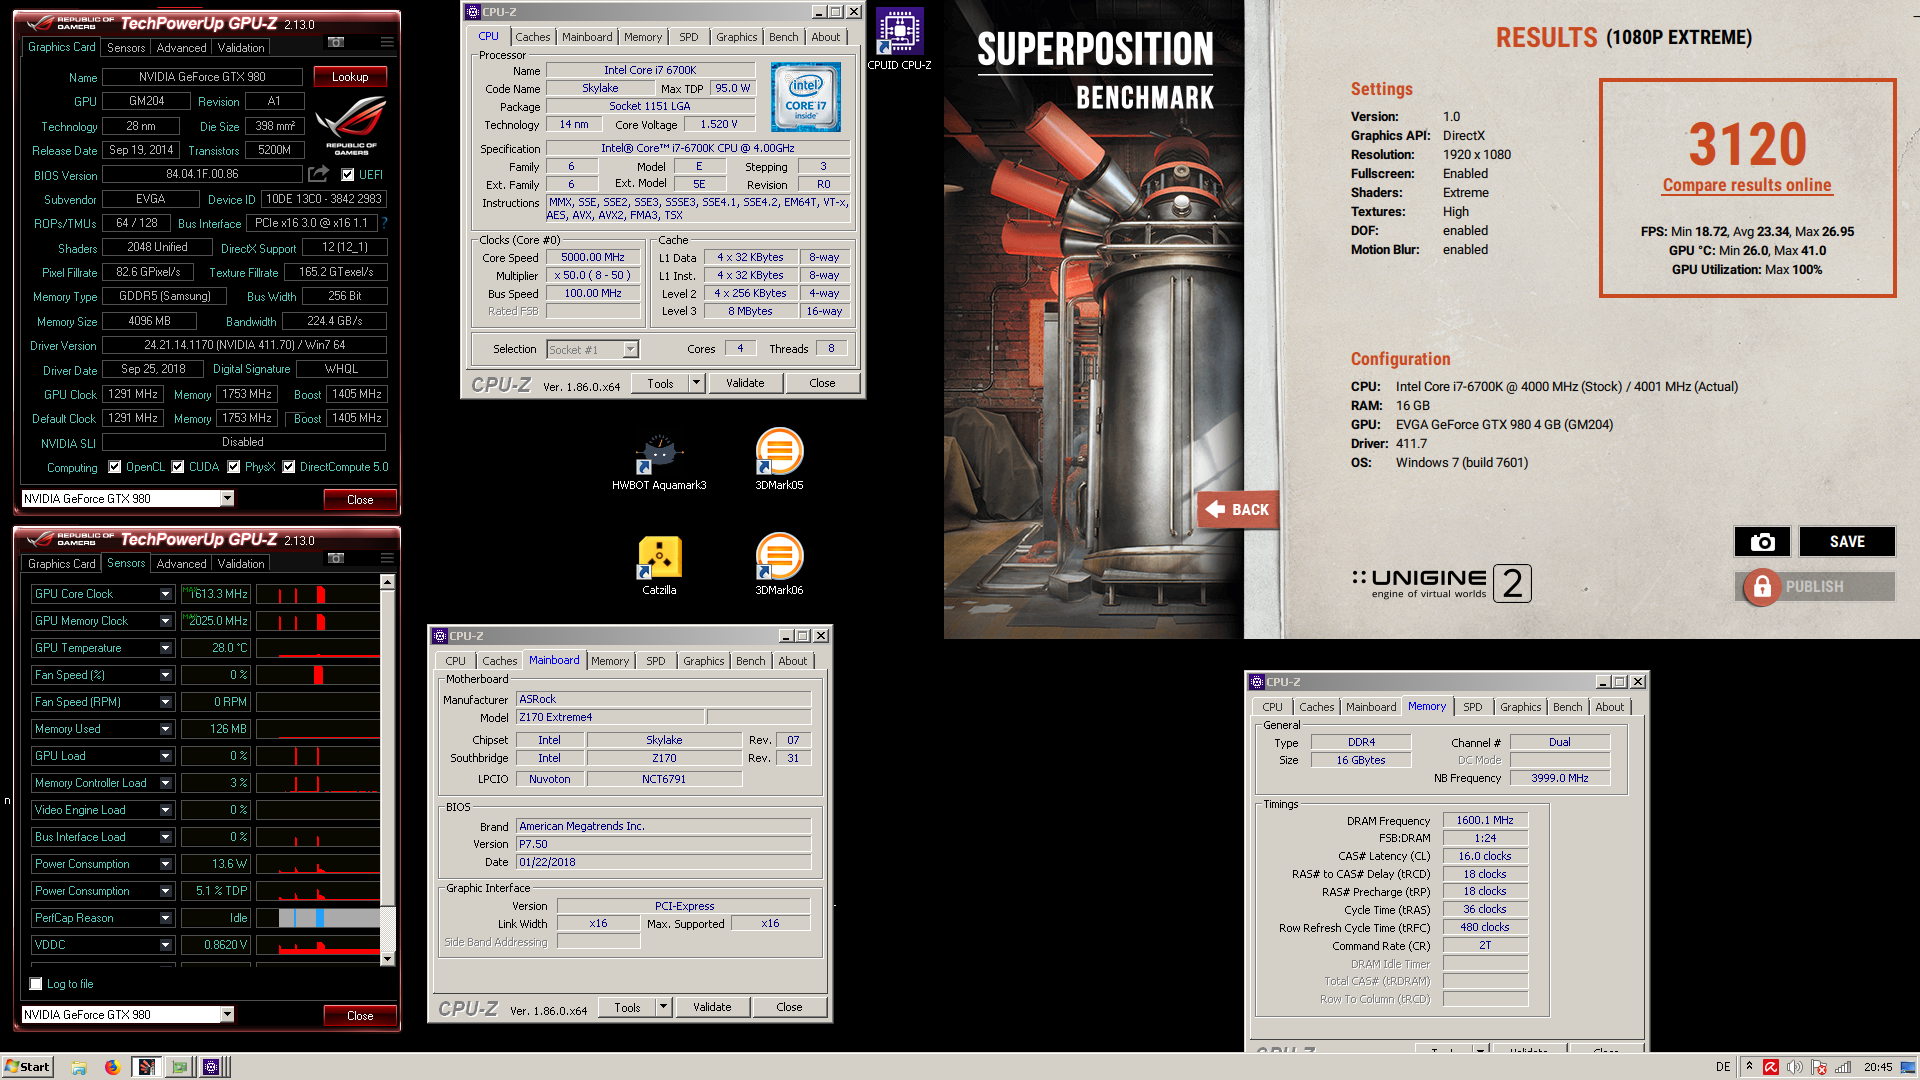
Task: Open the Windows Start menu
Action: (27, 1066)
